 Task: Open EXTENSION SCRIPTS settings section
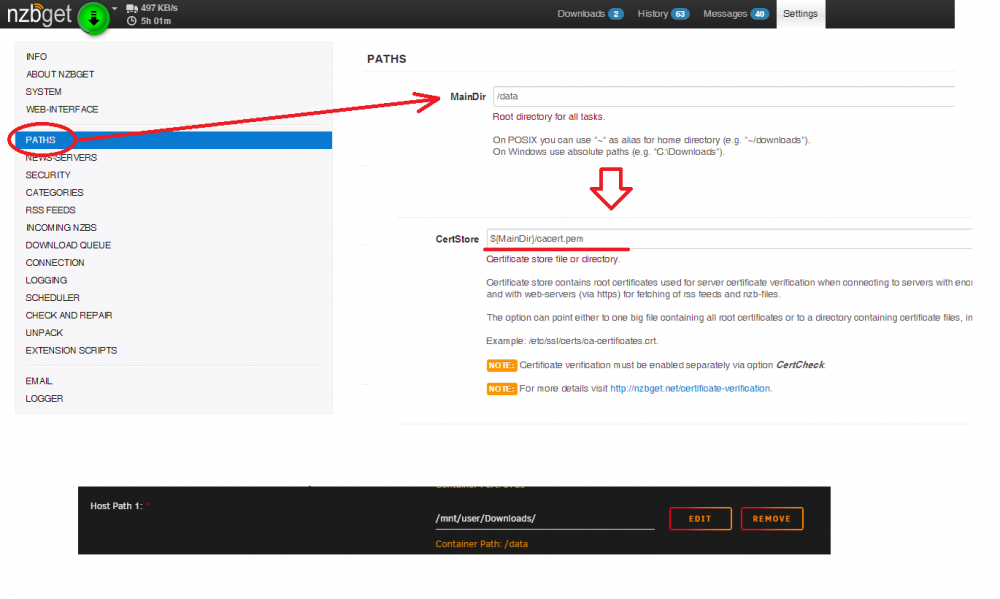tap(71, 350)
